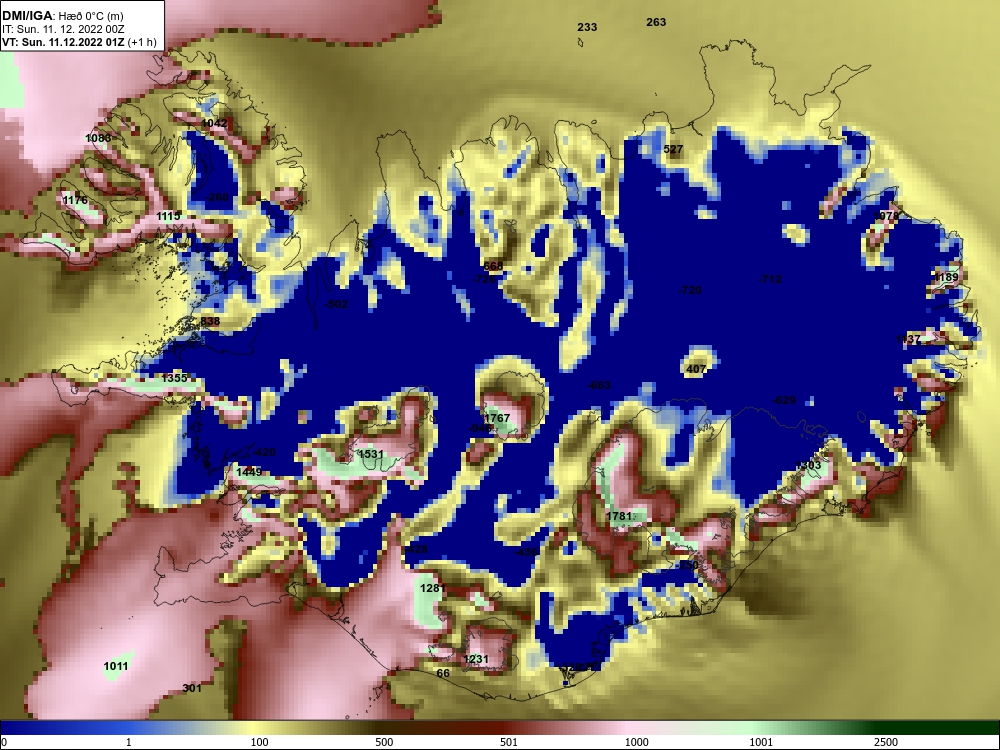
Task: Click the map value 1042
Action: point(214,123)
